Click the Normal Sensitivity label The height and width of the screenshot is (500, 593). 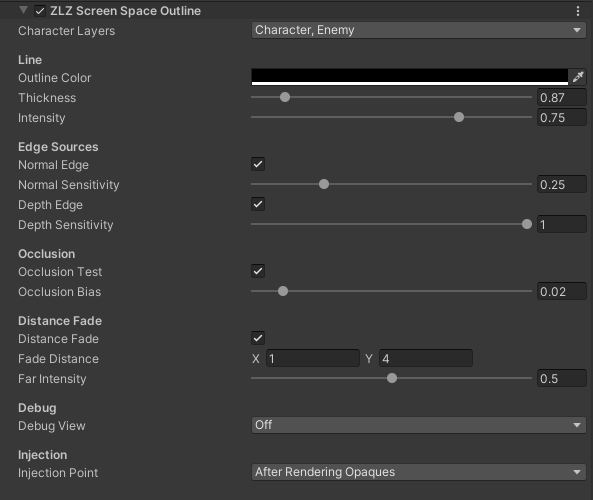(69, 185)
